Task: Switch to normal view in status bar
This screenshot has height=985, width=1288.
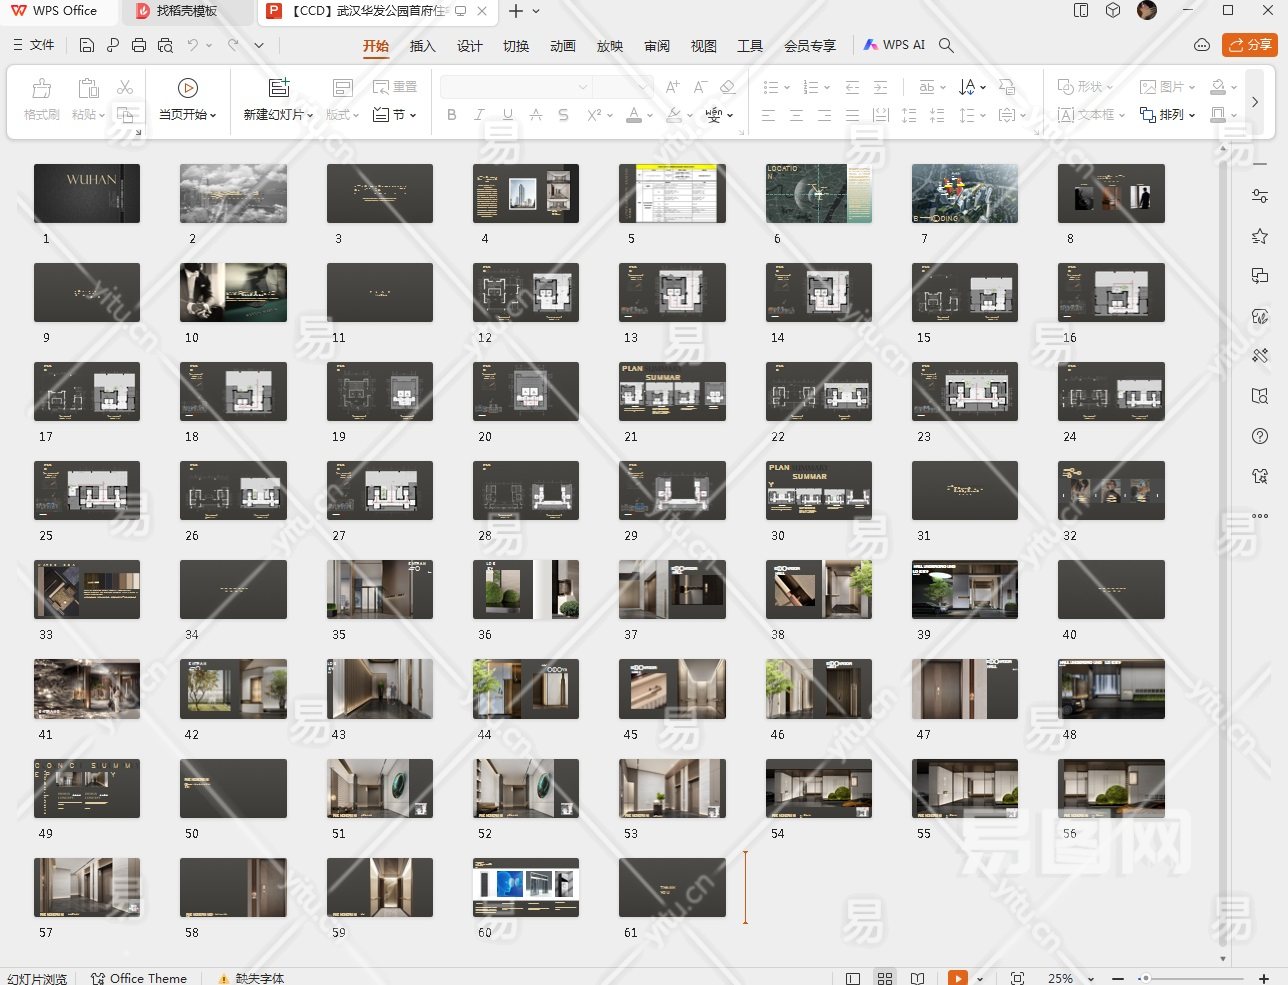Action: pyautogui.click(x=853, y=978)
